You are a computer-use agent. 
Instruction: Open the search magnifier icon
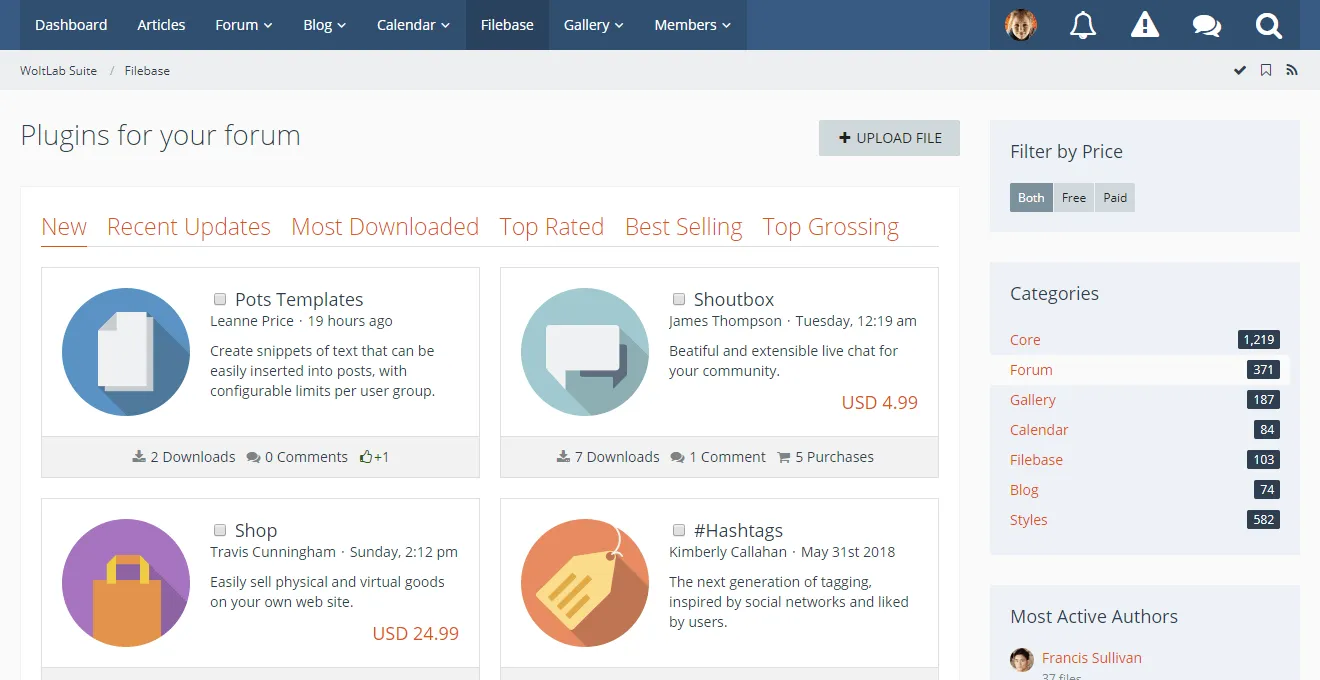pyautogui.click(x=1269, y=25)
